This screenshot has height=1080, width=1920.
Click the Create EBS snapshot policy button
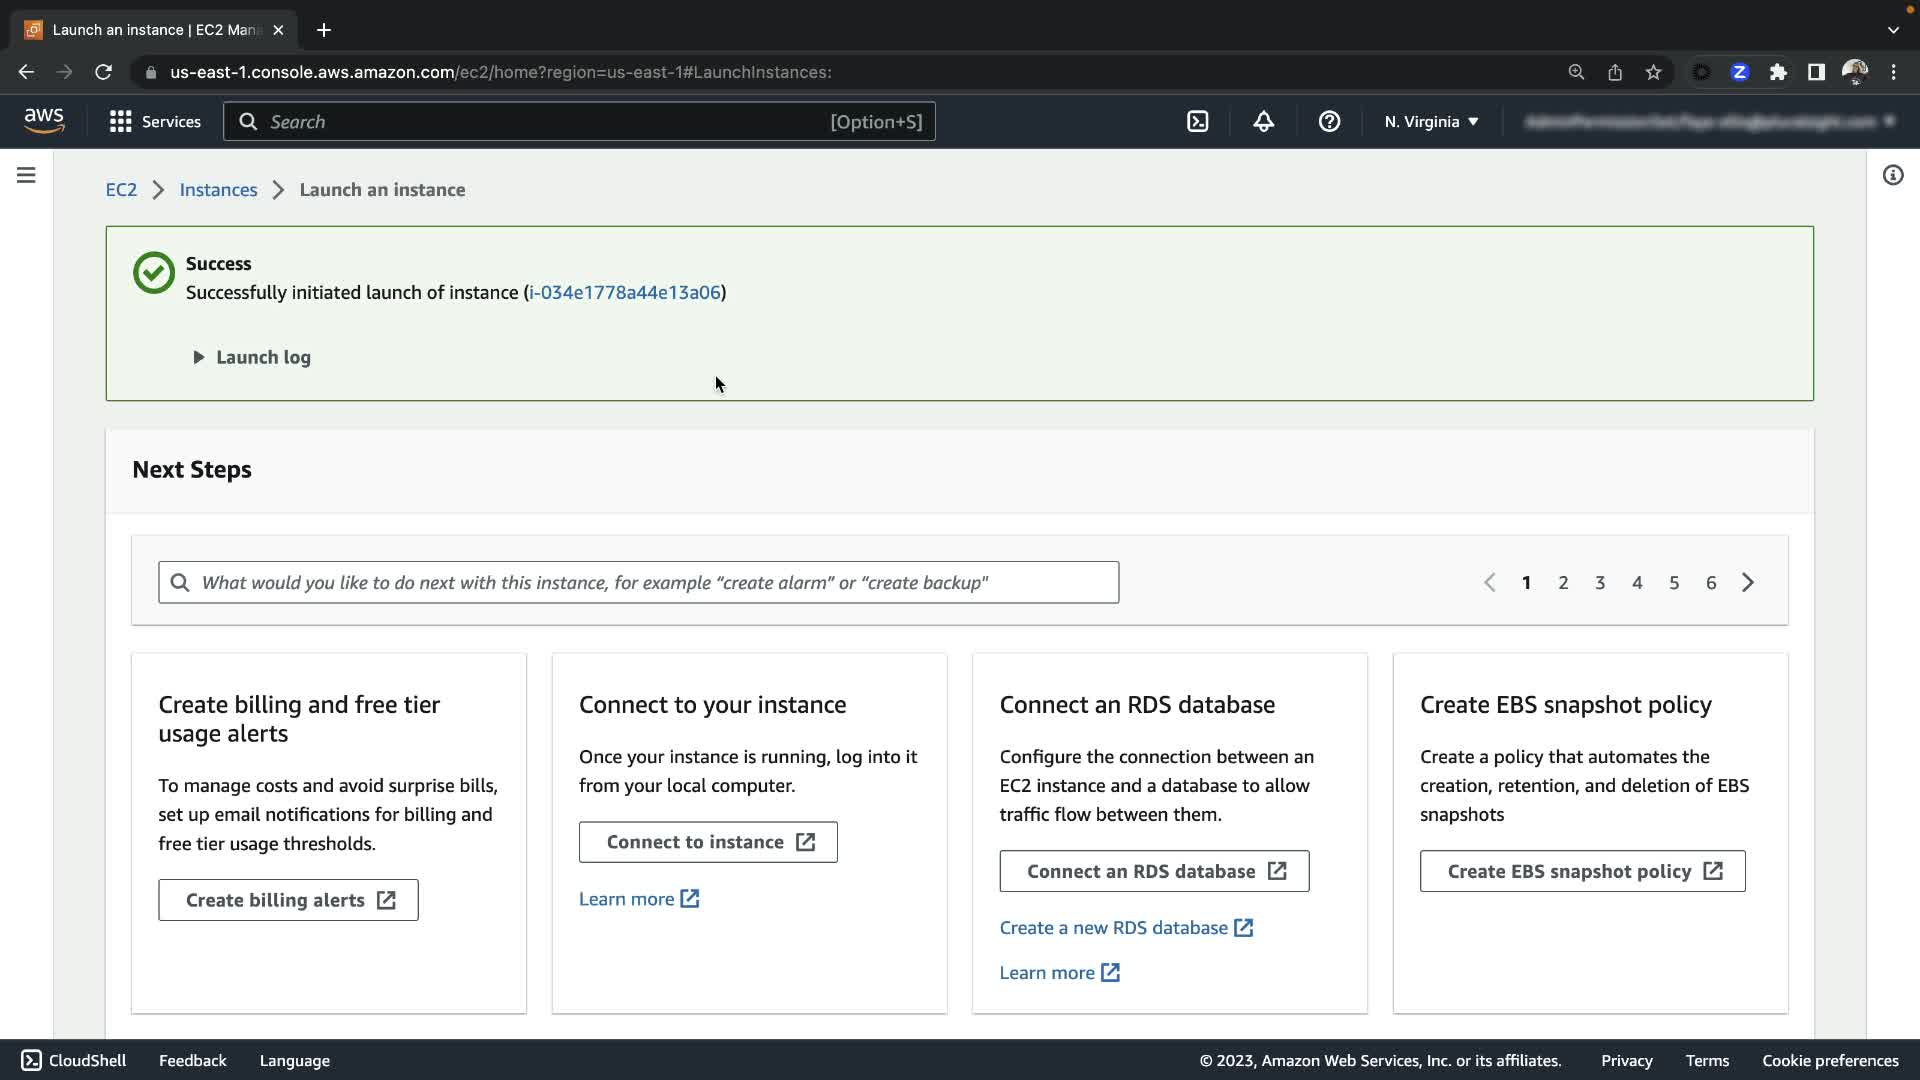1582,871
